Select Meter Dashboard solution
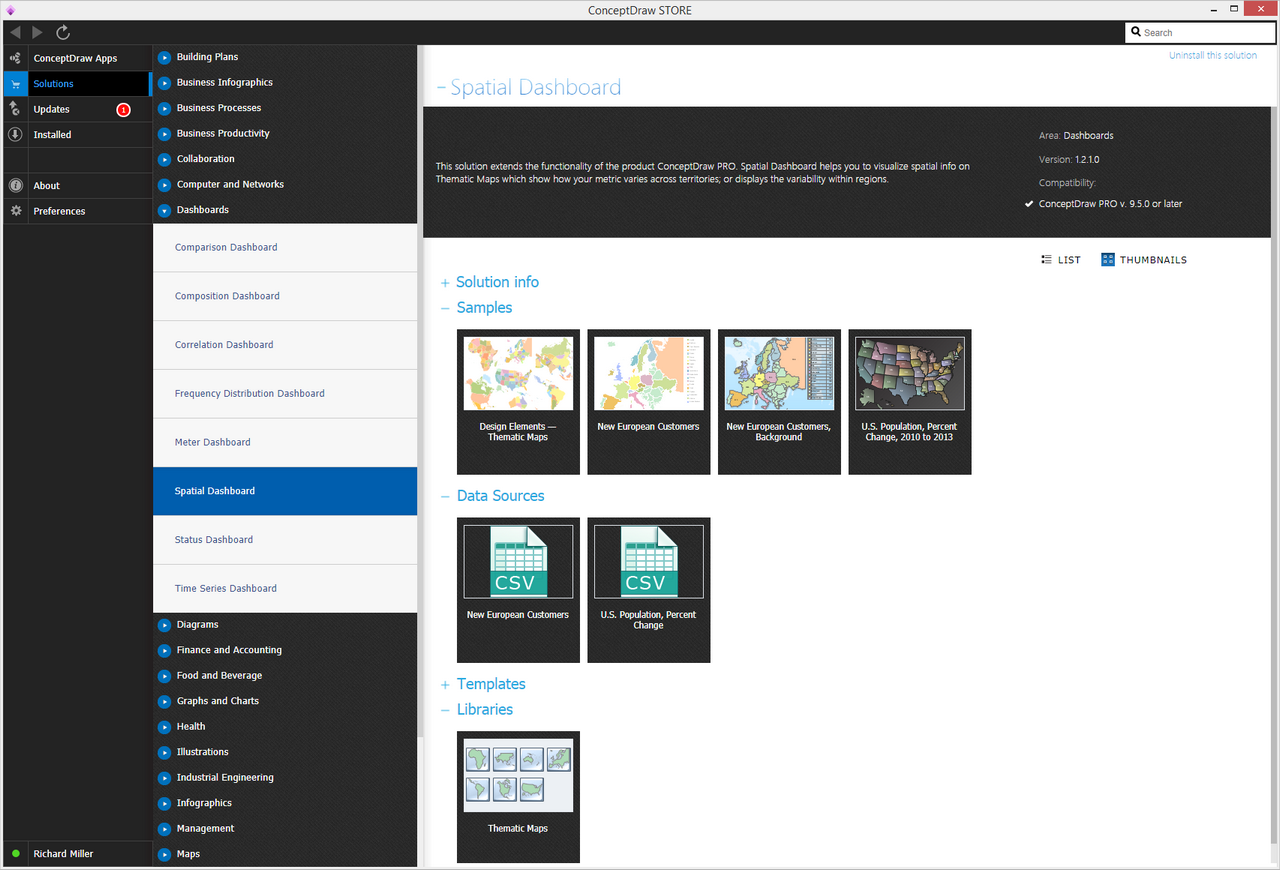The height and width of the screenshot is (870, 1280). click(x=285, y=442)
